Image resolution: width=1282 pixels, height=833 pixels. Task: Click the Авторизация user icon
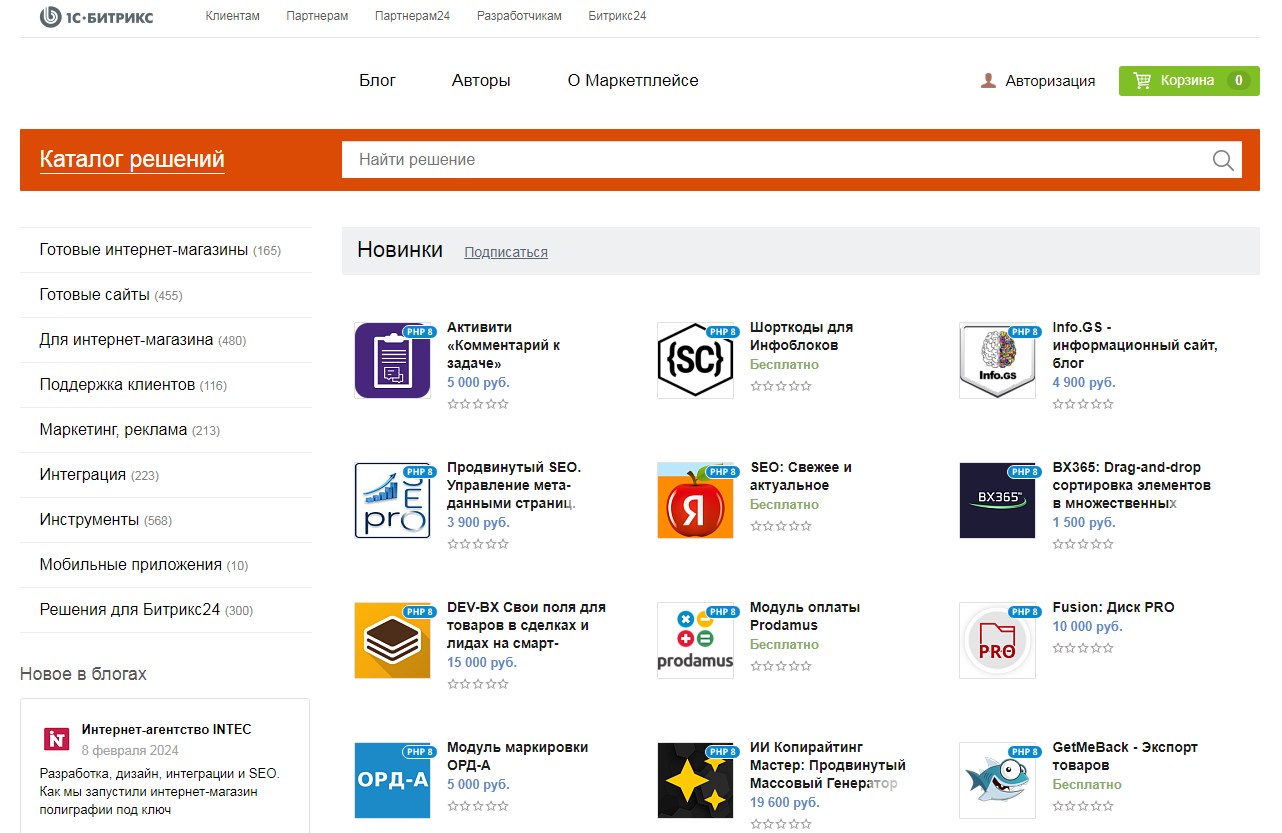tap(989, 81)
